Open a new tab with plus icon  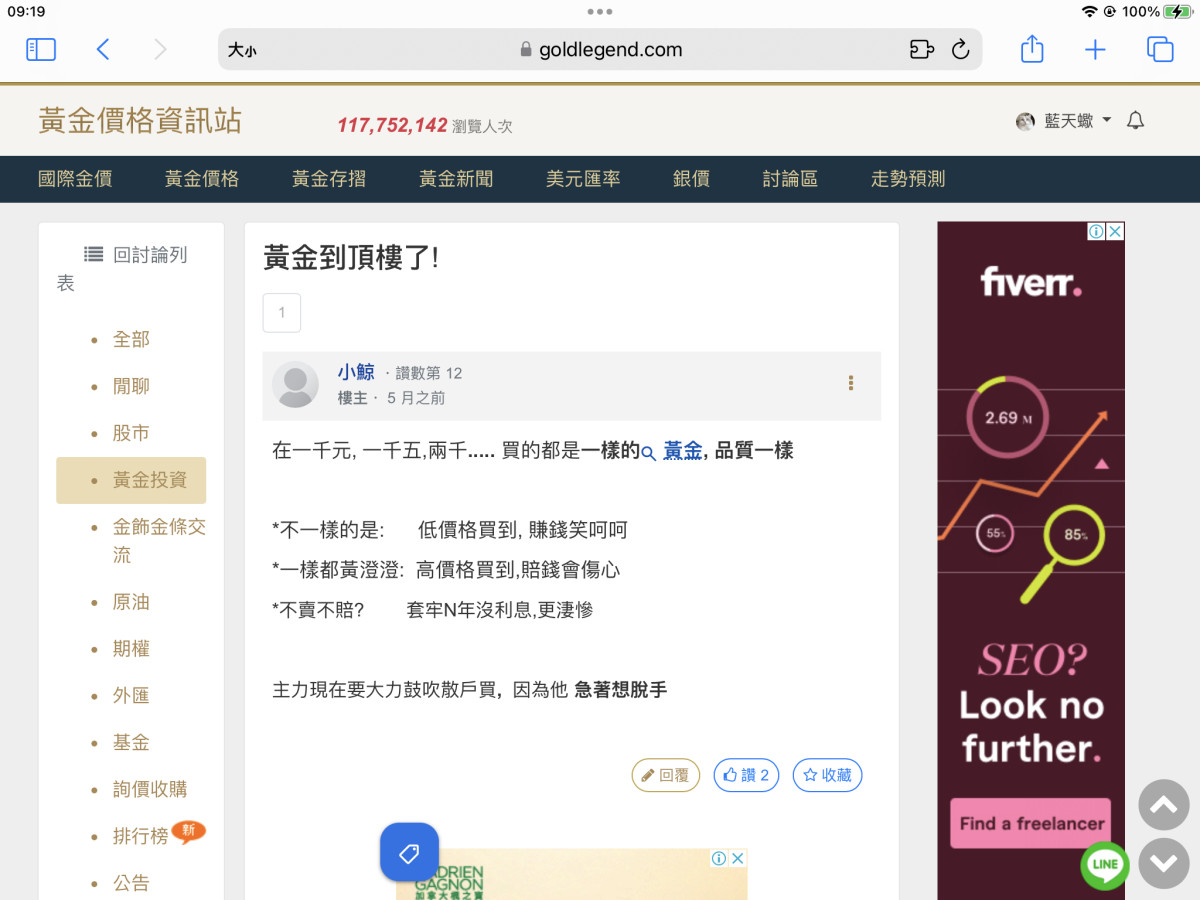point(1096,49)
